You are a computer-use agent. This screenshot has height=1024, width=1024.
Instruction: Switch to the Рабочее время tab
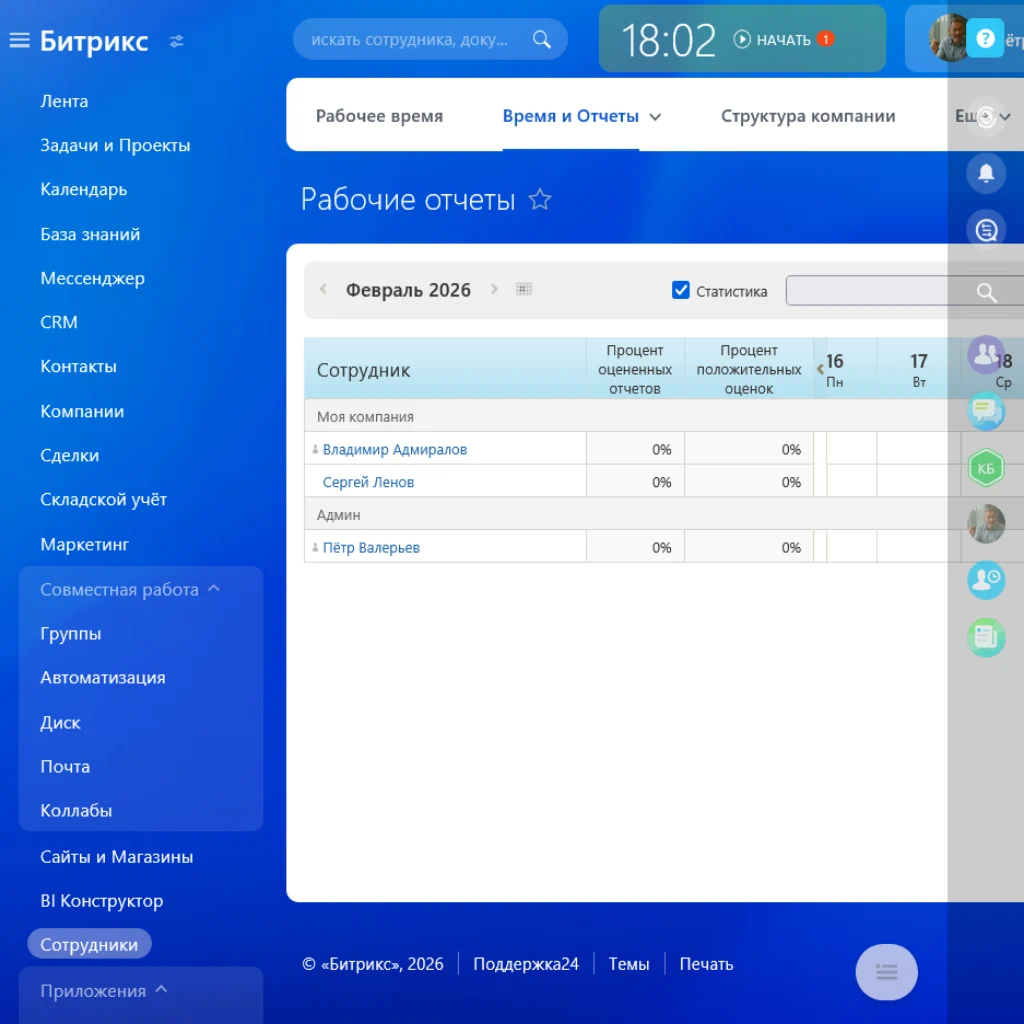pyautogui.click(x=379, y=116)
